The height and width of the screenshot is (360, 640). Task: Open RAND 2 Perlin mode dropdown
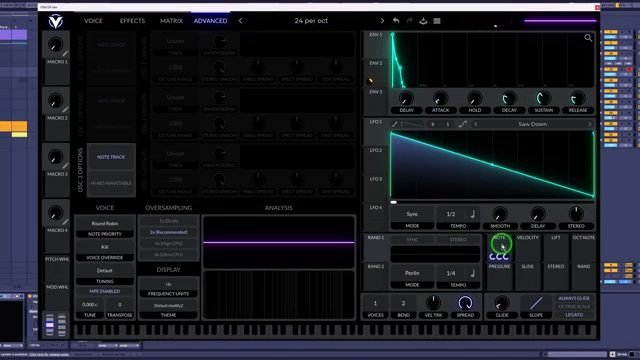[x=412, y=273]
